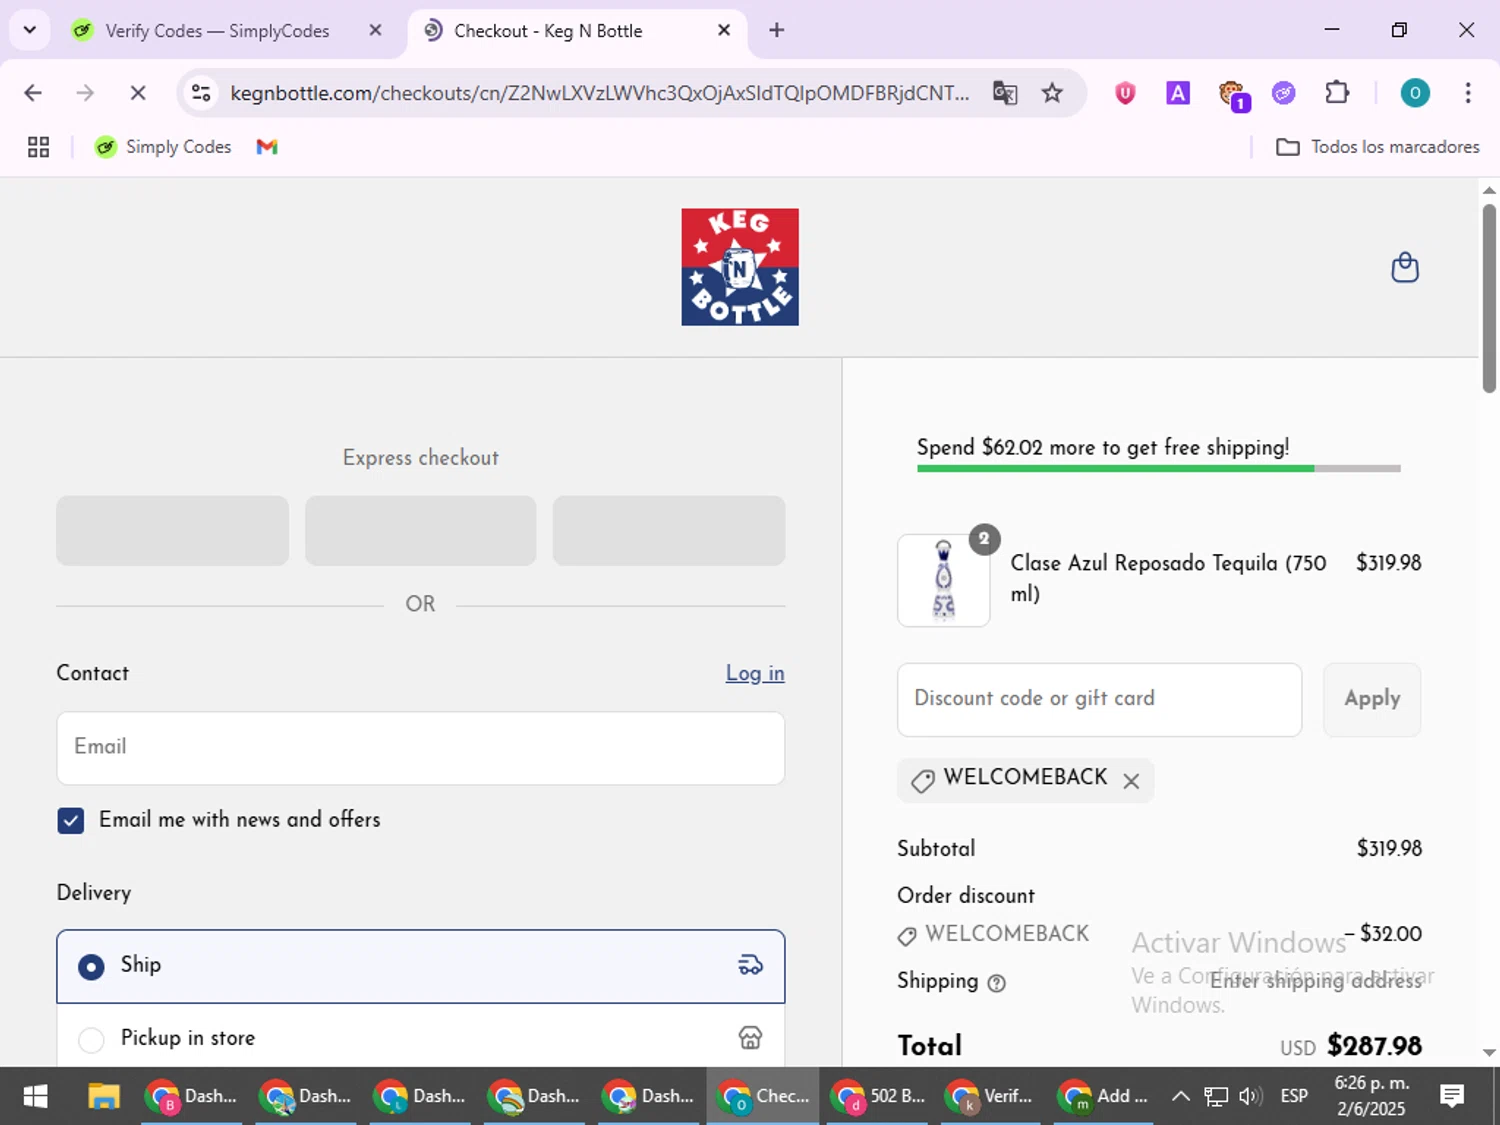Click the Ship delivery truck icon
The image size is (1500, 1125).
click(x=750, y=965)
